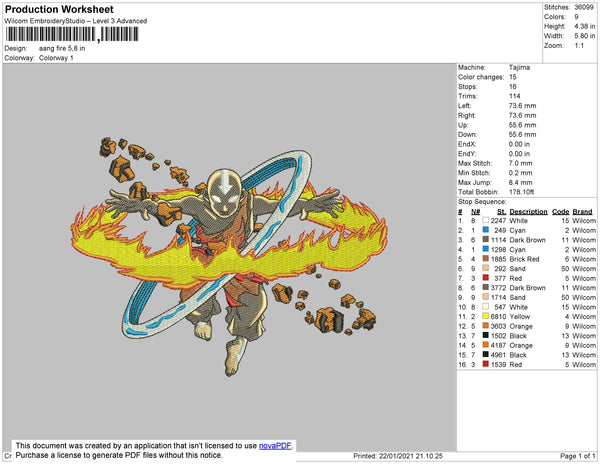The width and height of the screenshot is (600, 464).
Task: Select the Printed date 22/01/2021 21.10.25
Action: tap(411, 456)
